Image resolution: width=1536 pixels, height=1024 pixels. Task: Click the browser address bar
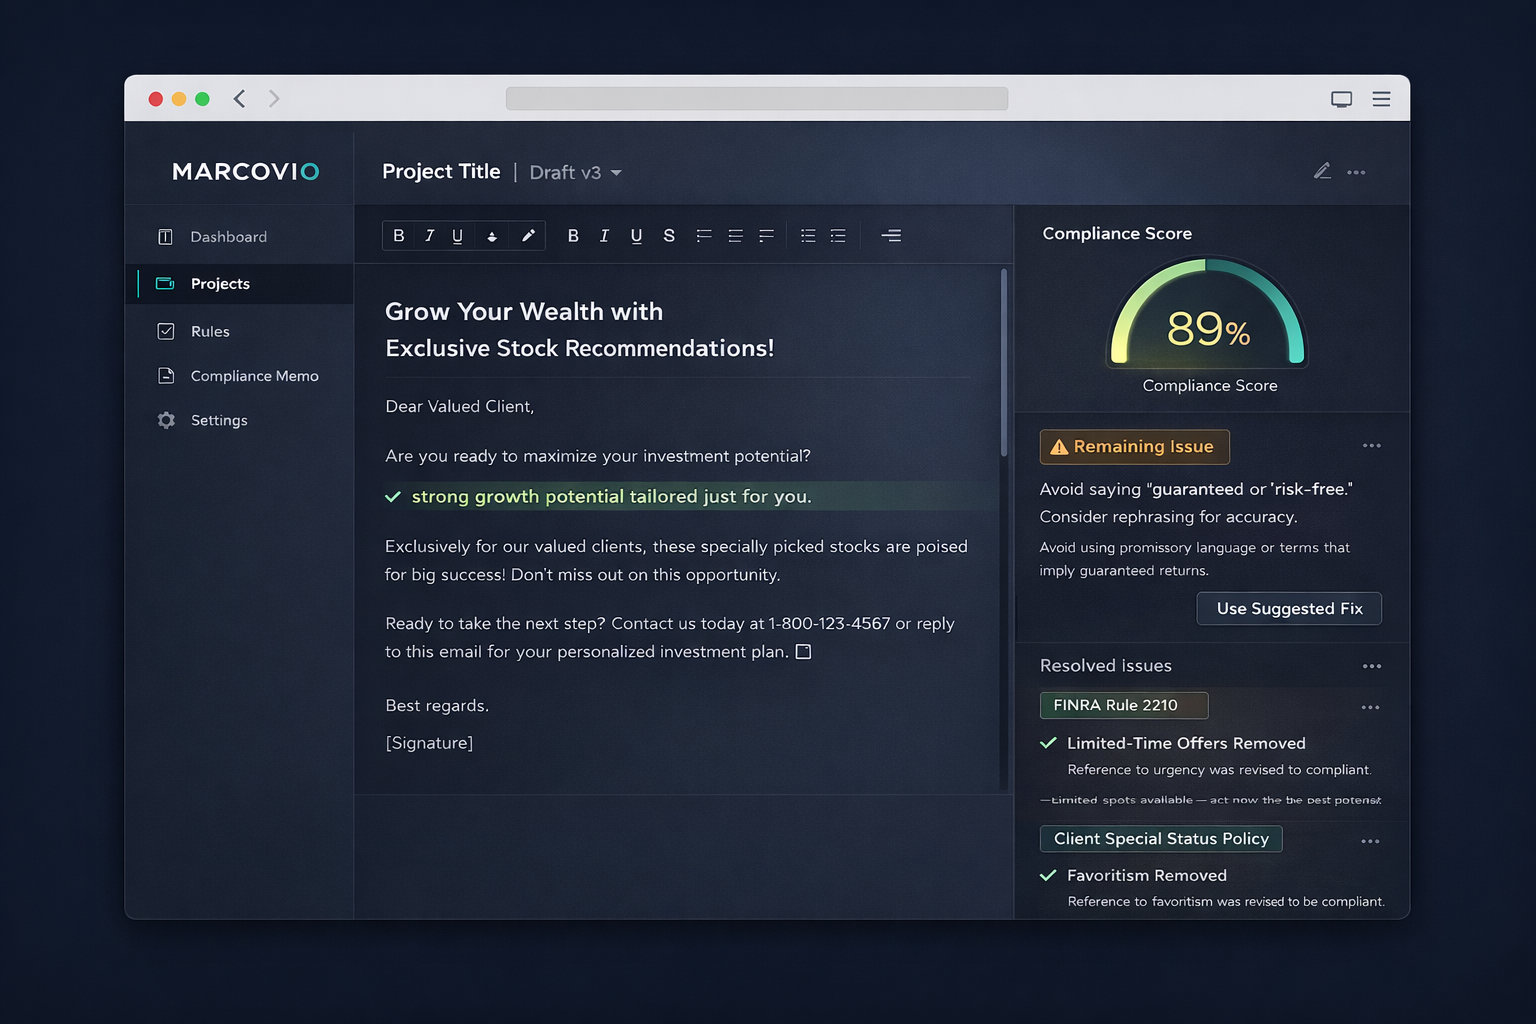756,99
